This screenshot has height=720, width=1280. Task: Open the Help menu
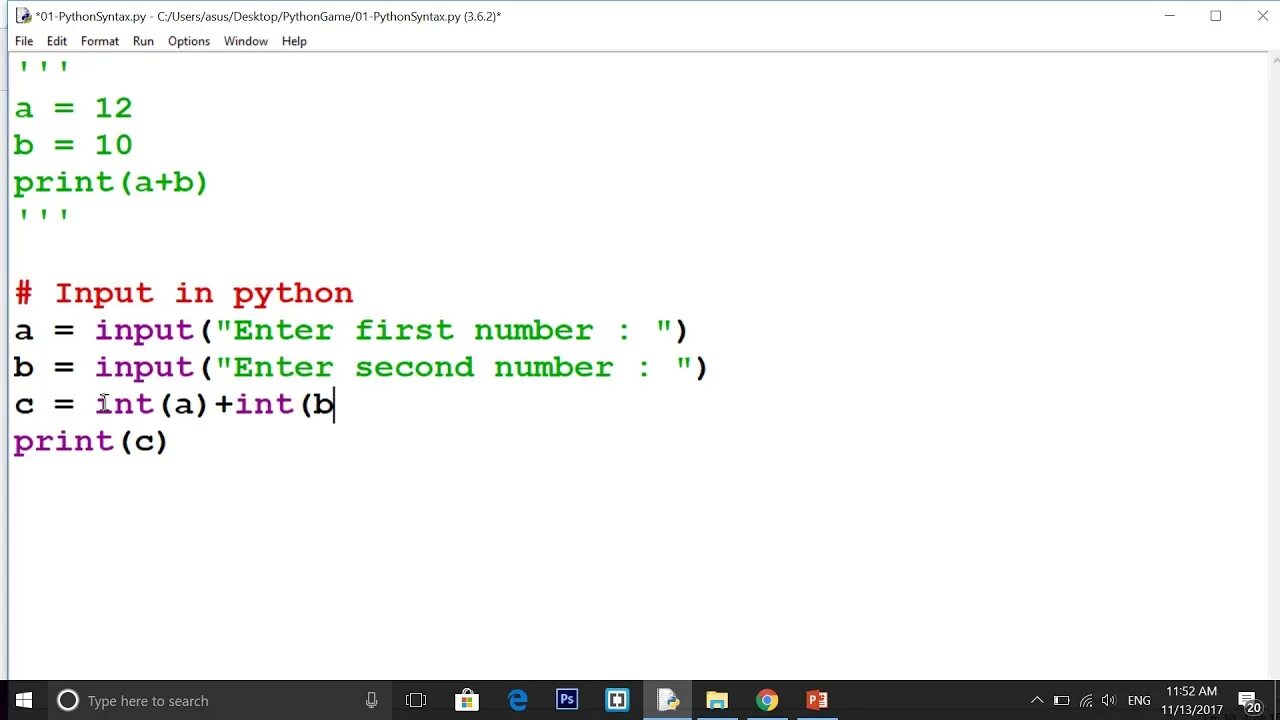pos(294,41)
